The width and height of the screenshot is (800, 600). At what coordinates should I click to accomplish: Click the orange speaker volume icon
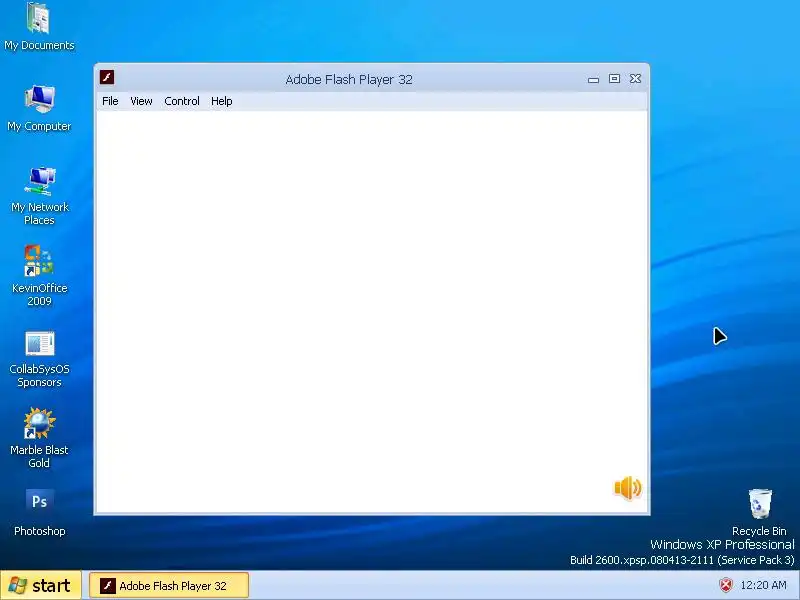(628, 488)
